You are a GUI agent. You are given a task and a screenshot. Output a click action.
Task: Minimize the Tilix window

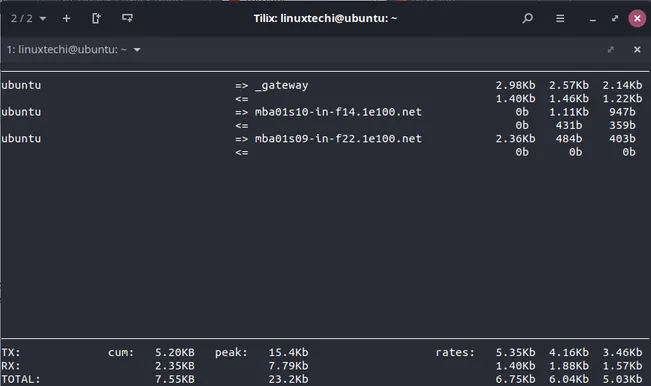(x=593, y=20)
